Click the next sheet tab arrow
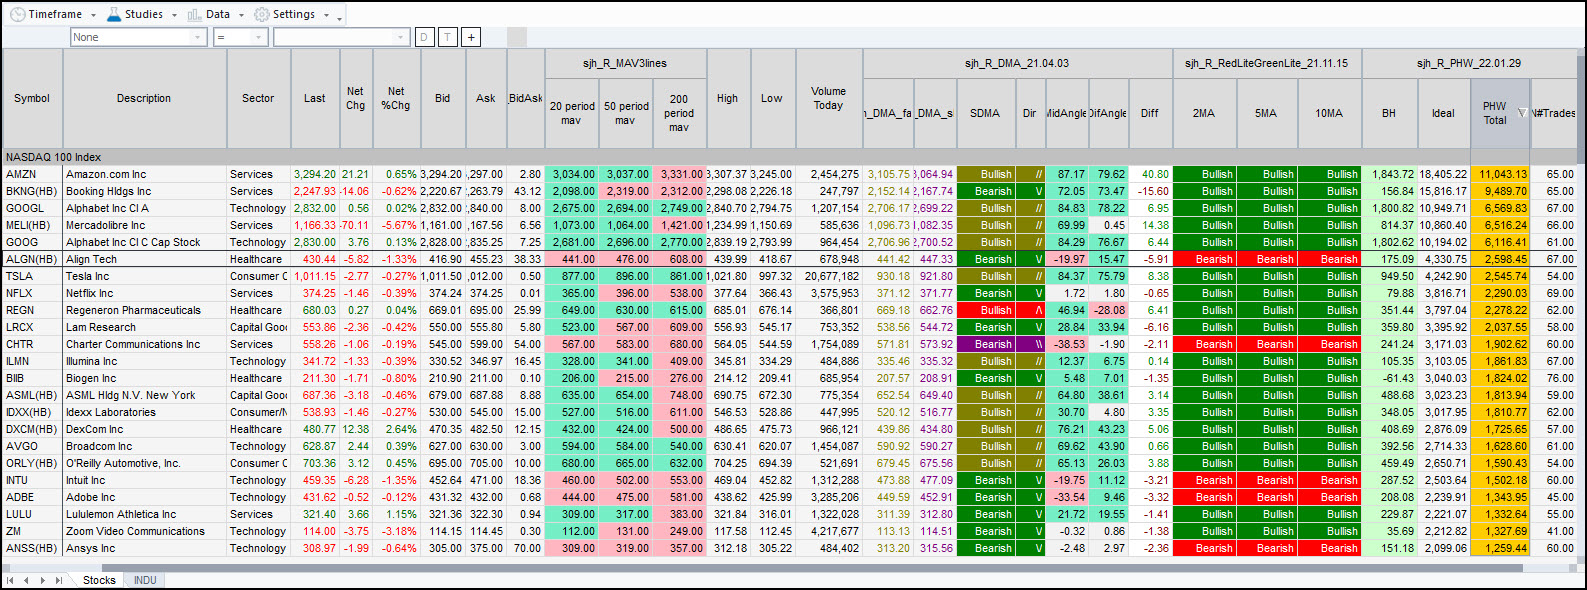Screen dimensions: 1587x590 42,580
